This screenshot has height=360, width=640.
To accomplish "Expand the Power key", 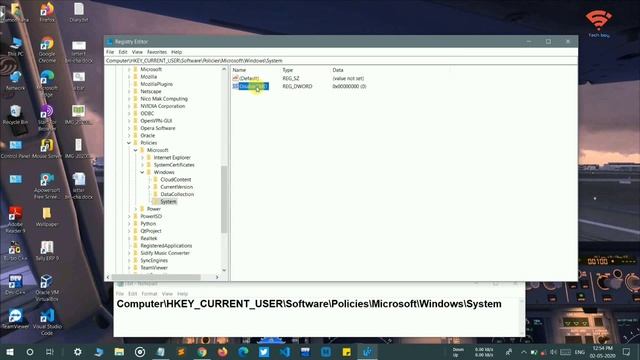I will 136,209.
